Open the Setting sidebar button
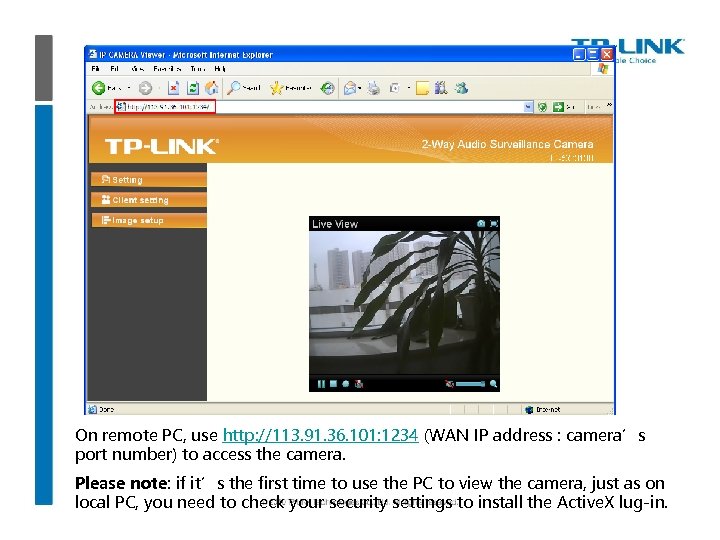 click(x=149, y=180)
